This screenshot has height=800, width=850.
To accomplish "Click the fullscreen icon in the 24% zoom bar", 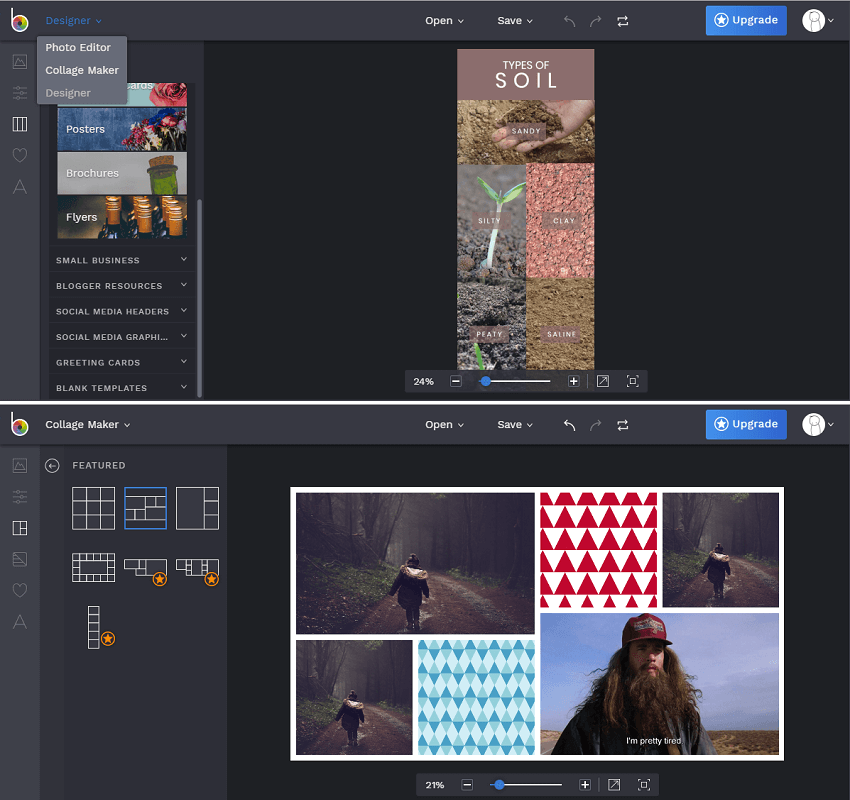I will 633,382.
